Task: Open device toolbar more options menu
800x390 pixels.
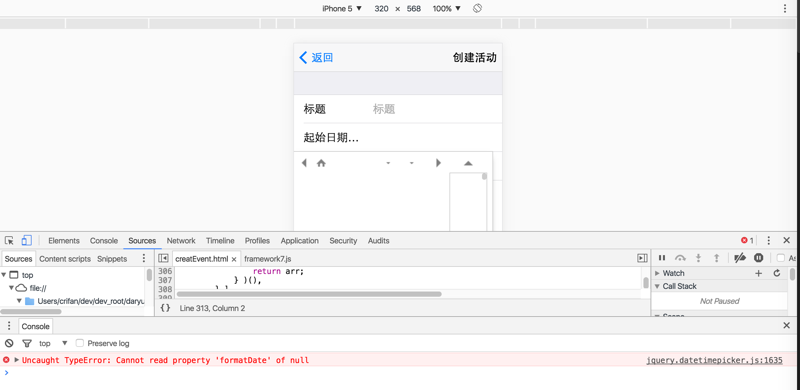Action: [785, 8]
